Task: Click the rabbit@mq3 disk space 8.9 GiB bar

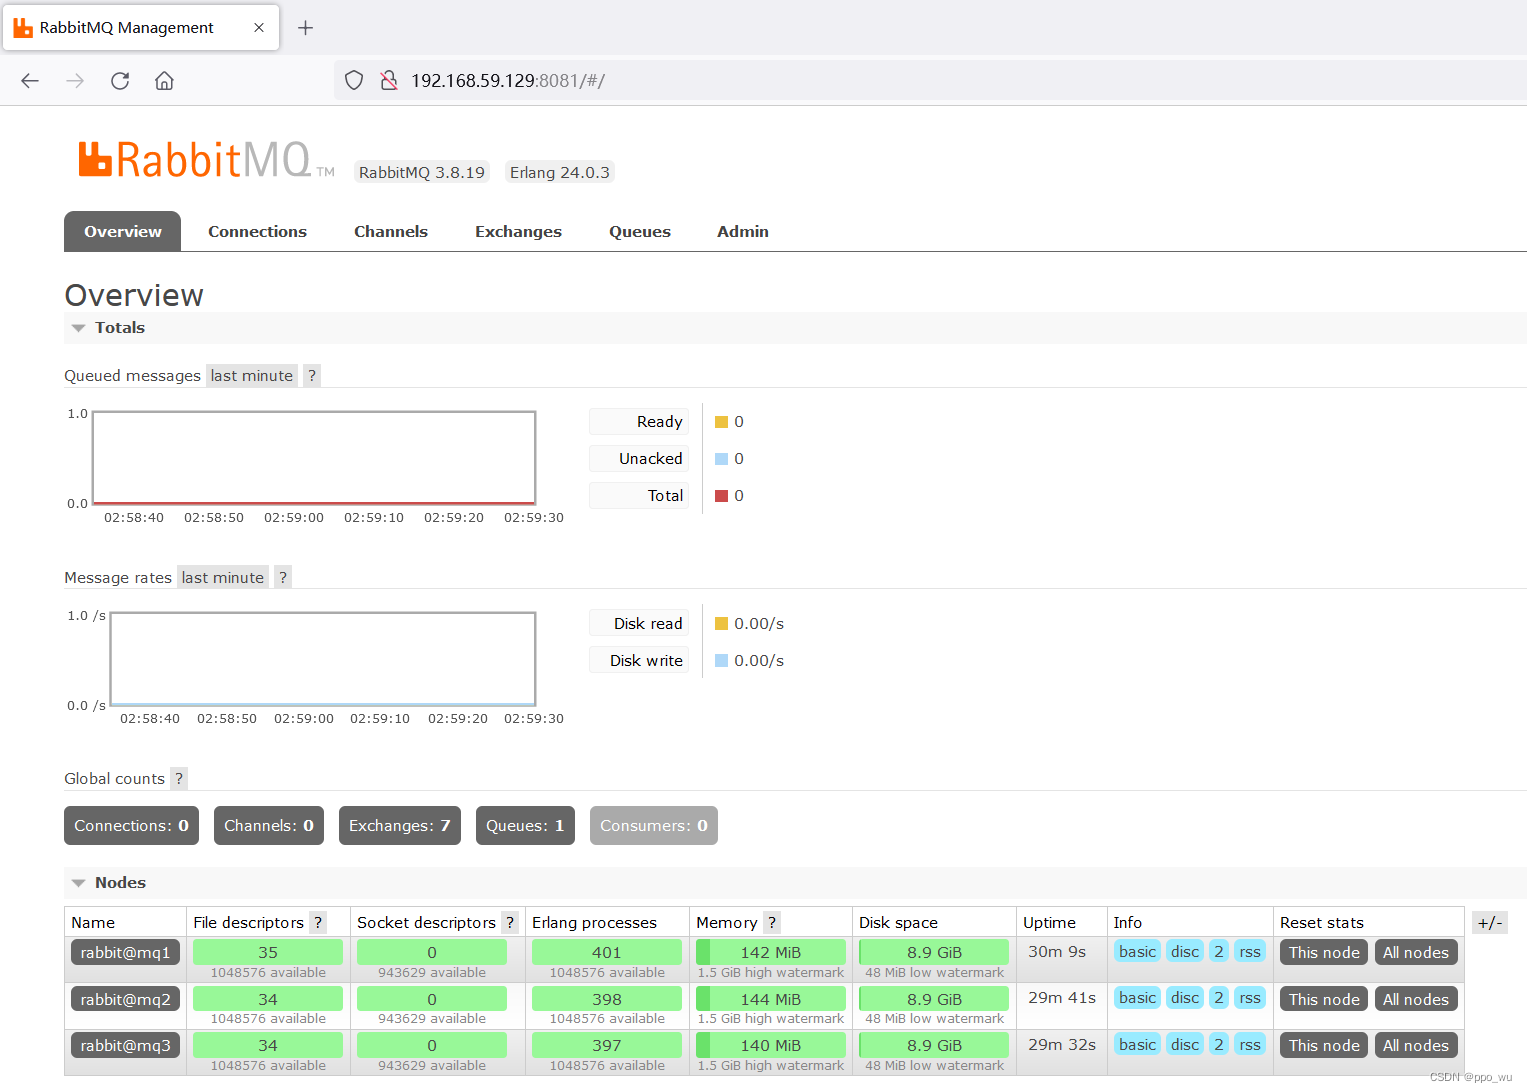Action: point(934,1046)
